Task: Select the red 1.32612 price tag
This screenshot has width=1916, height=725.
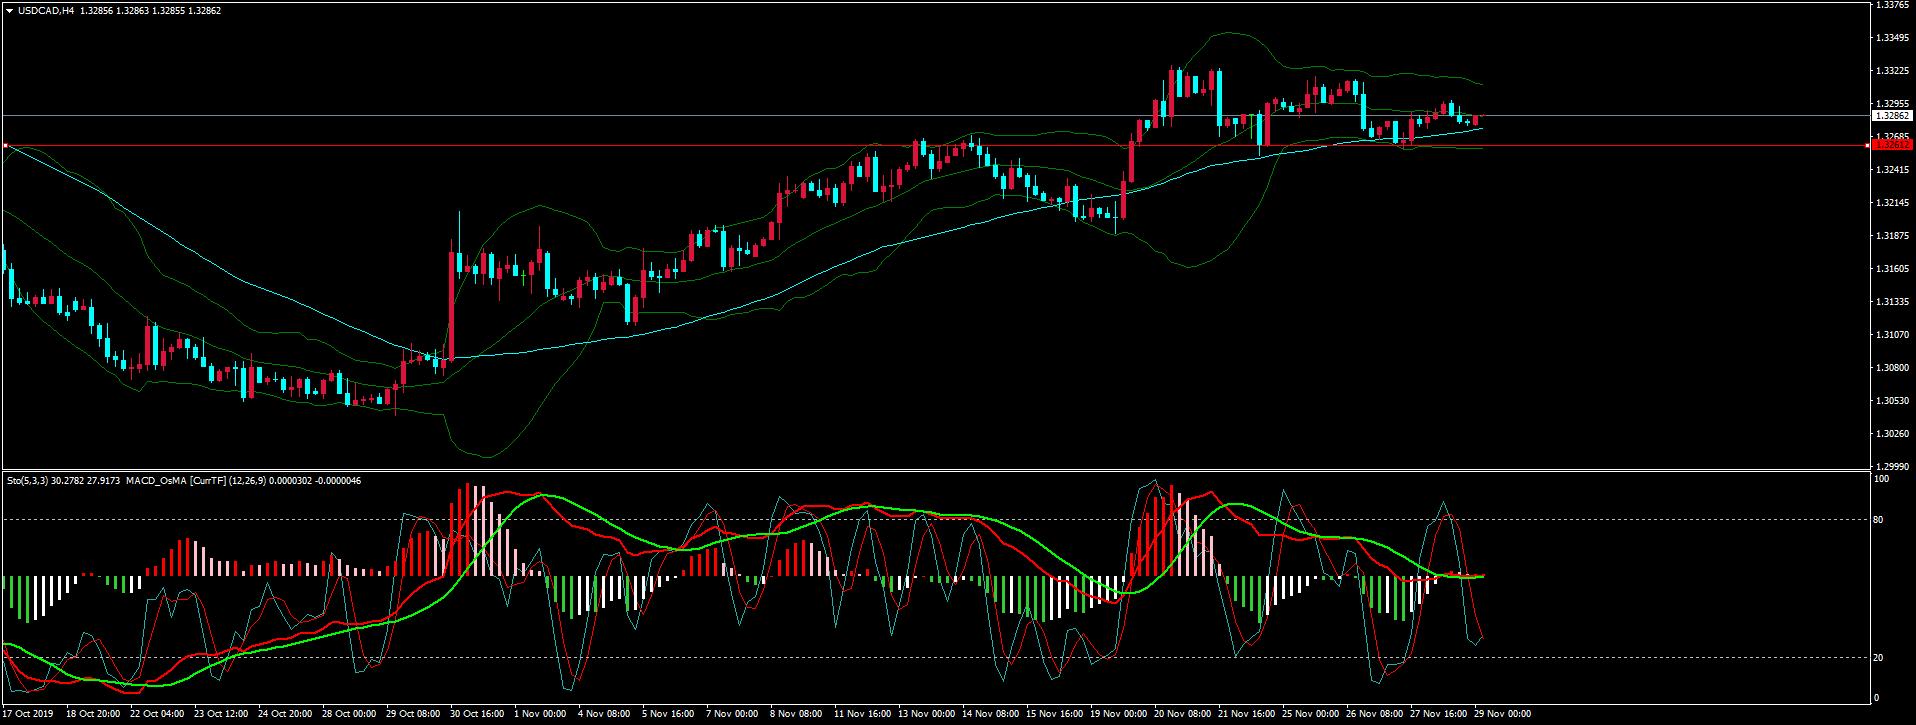Action: [1891, 145]
